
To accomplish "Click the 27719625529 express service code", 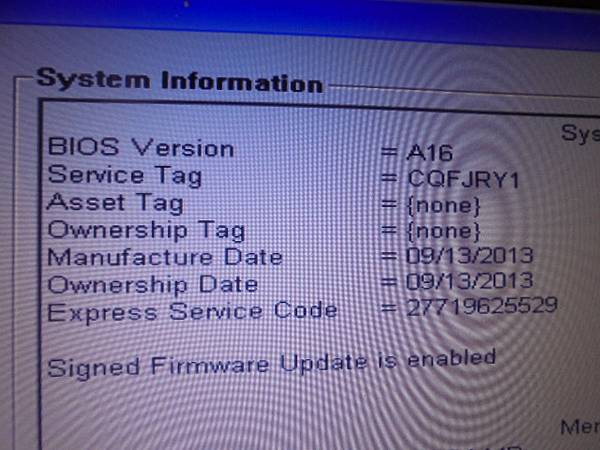I will (x=482, y=307).
